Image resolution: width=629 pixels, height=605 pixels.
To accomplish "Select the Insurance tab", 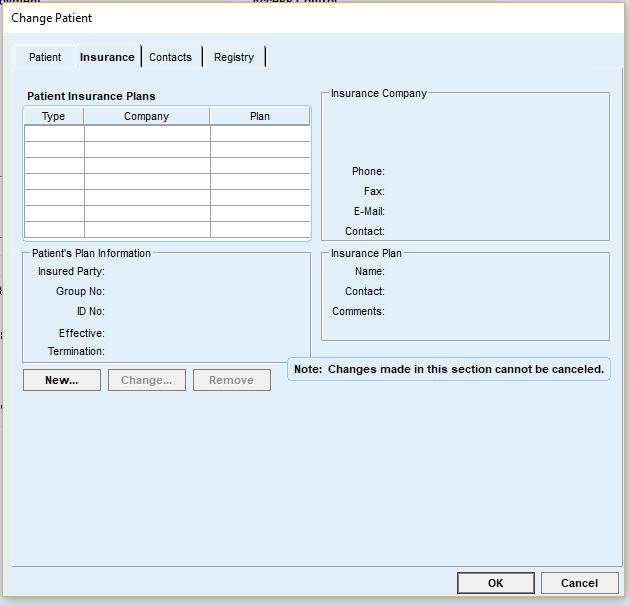I will 107,57.
